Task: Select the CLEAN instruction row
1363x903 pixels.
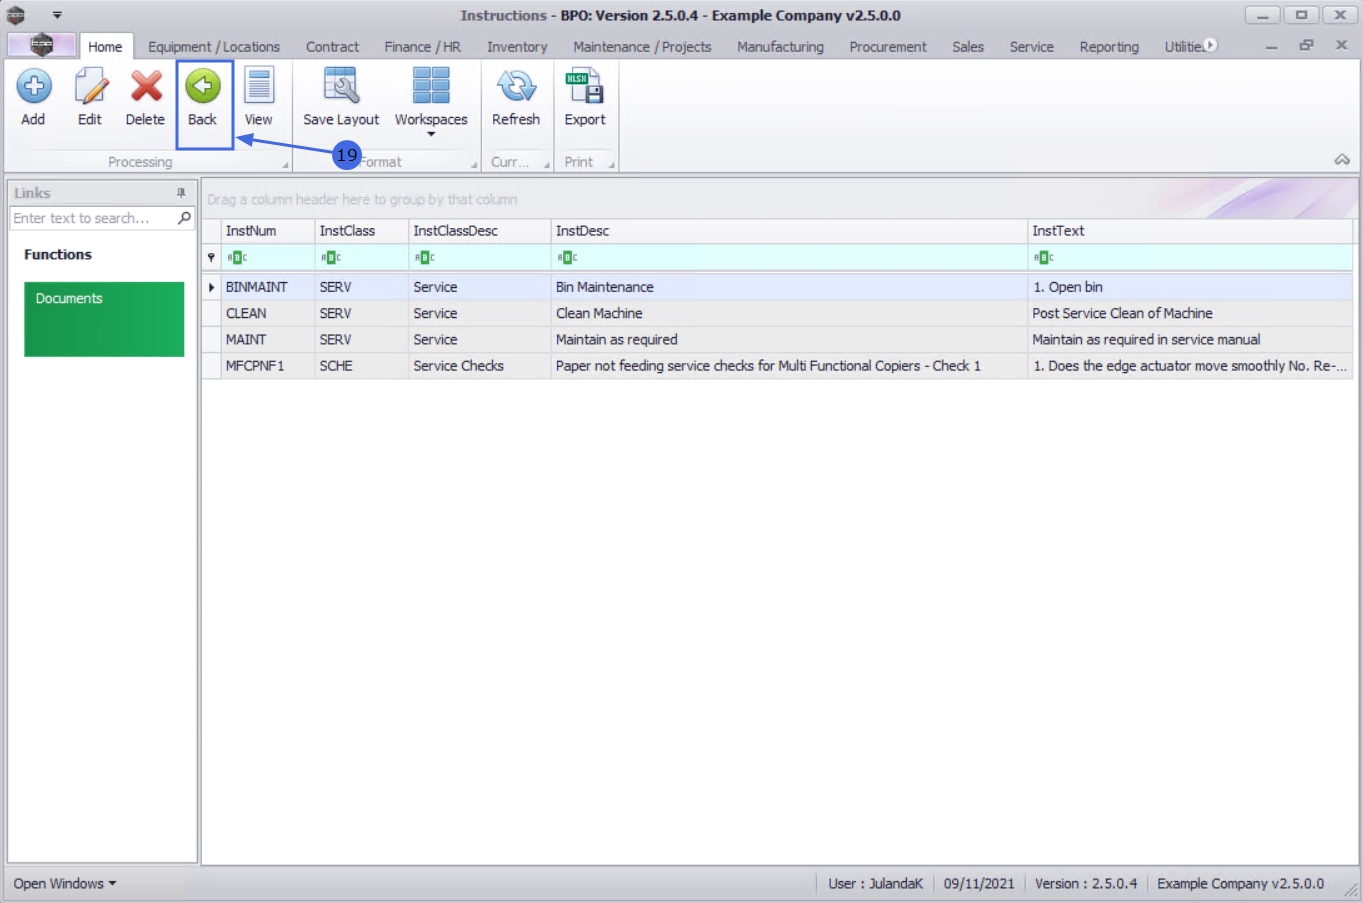Action: 778,313
